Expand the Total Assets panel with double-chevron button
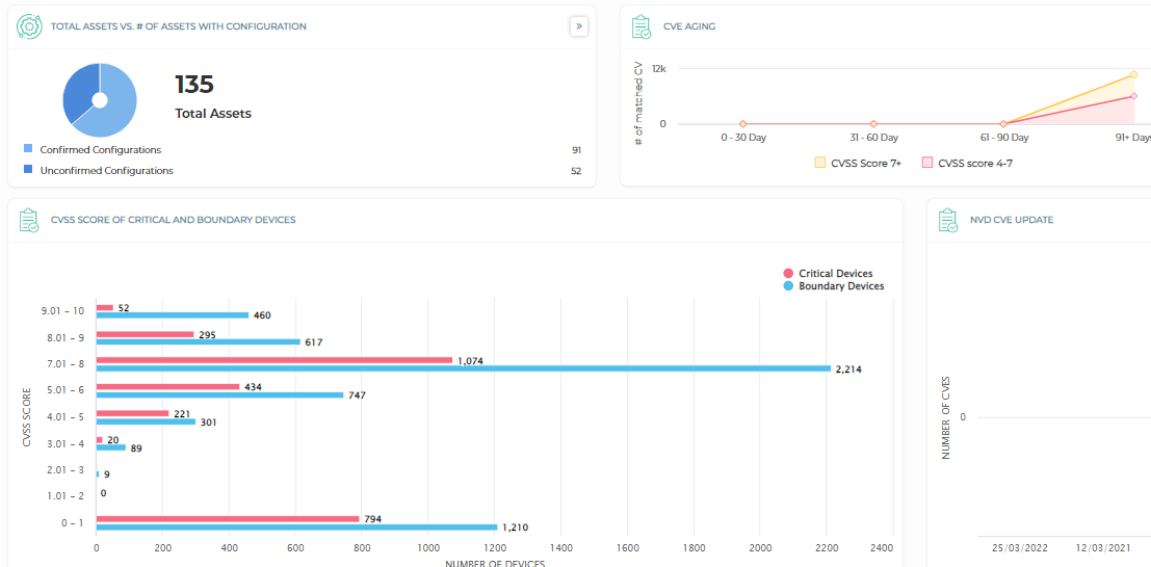Screen dimensions: 1151x567 click(579, 26)
